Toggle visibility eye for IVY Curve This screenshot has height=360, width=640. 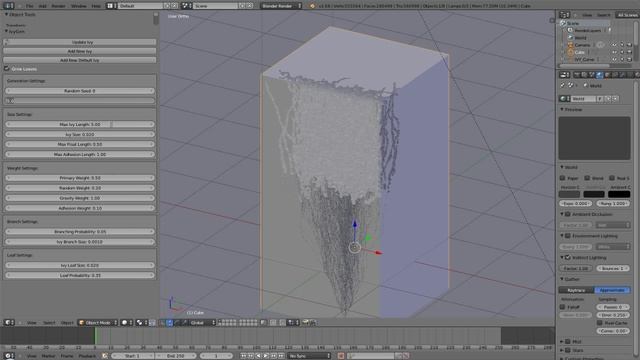tap(614, 60)
